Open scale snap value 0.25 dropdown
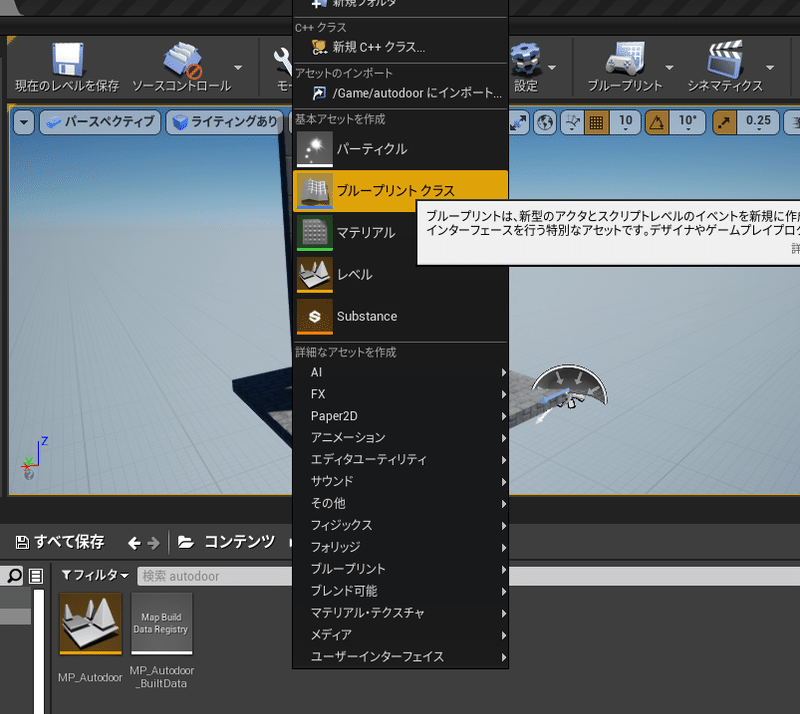Viewport: 800px width, 714px height. (x=758, y=122)
